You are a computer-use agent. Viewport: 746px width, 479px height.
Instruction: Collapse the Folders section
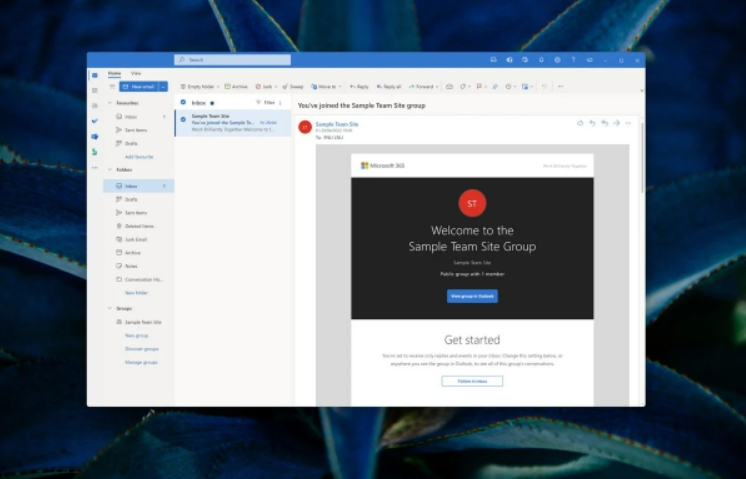(110, 169)
